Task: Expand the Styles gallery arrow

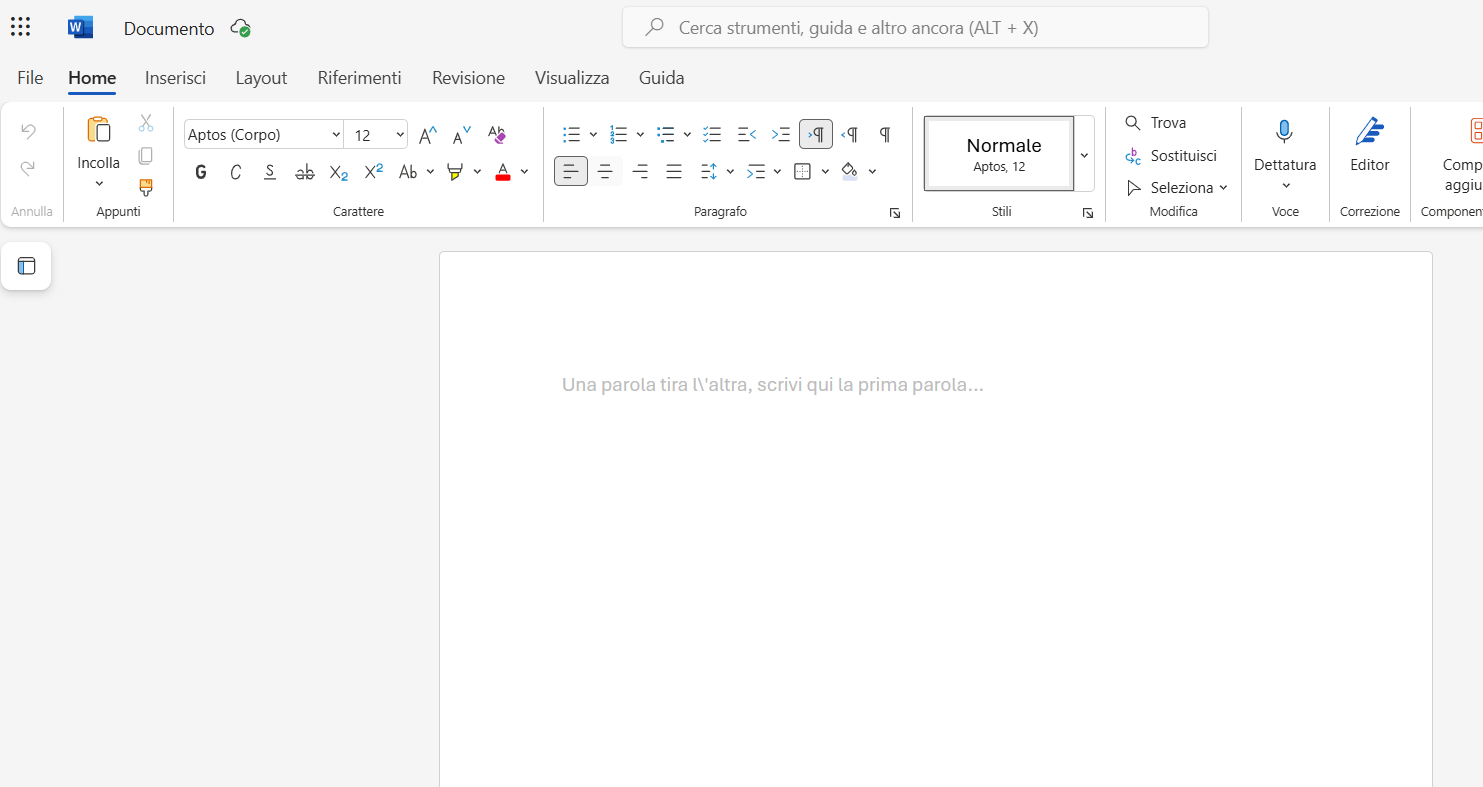Action: click(x=1084, y=154)
